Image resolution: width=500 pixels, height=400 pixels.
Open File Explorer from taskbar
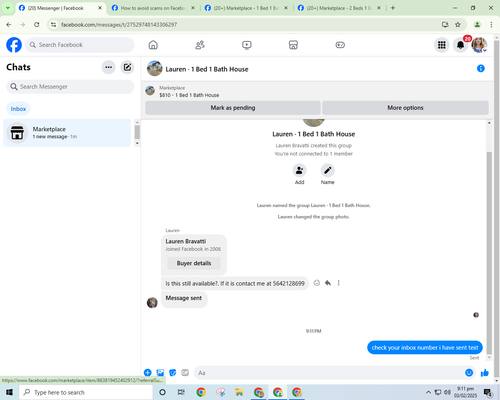tap(239, 392)
